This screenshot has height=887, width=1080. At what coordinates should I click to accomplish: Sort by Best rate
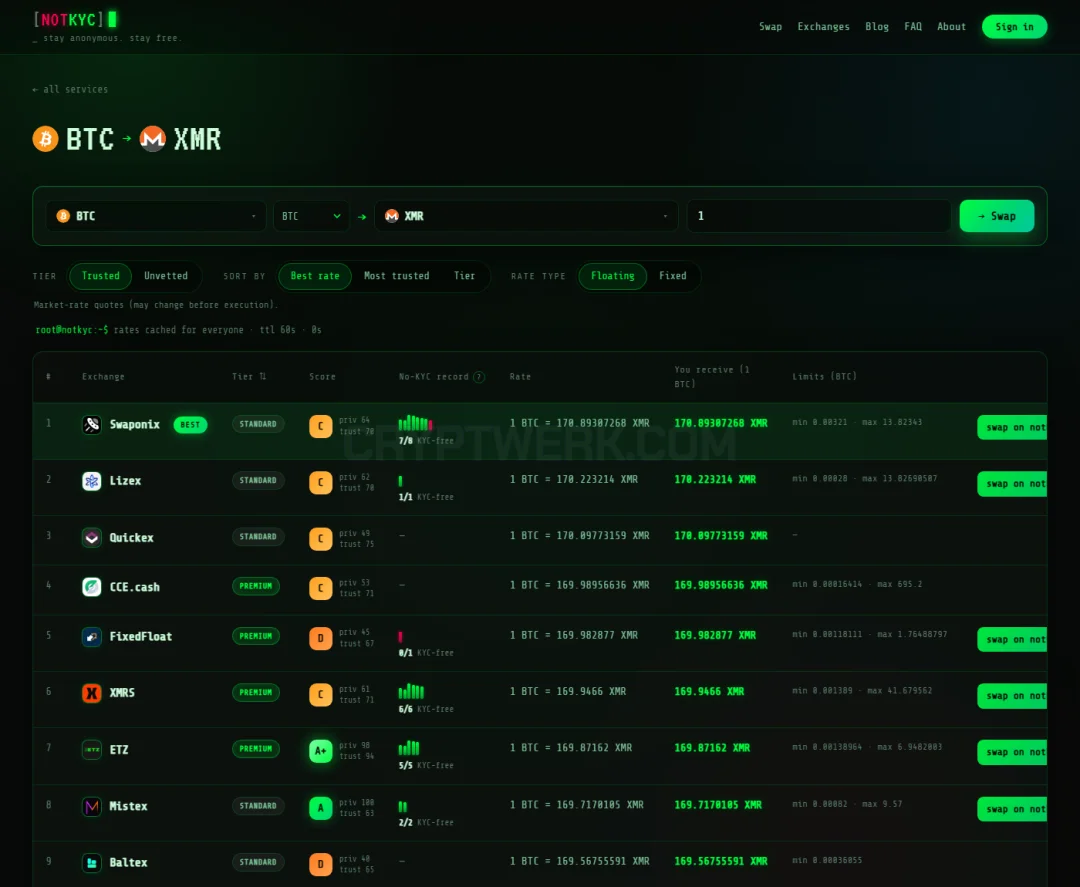pyautogui.click(x=315, y=275)
